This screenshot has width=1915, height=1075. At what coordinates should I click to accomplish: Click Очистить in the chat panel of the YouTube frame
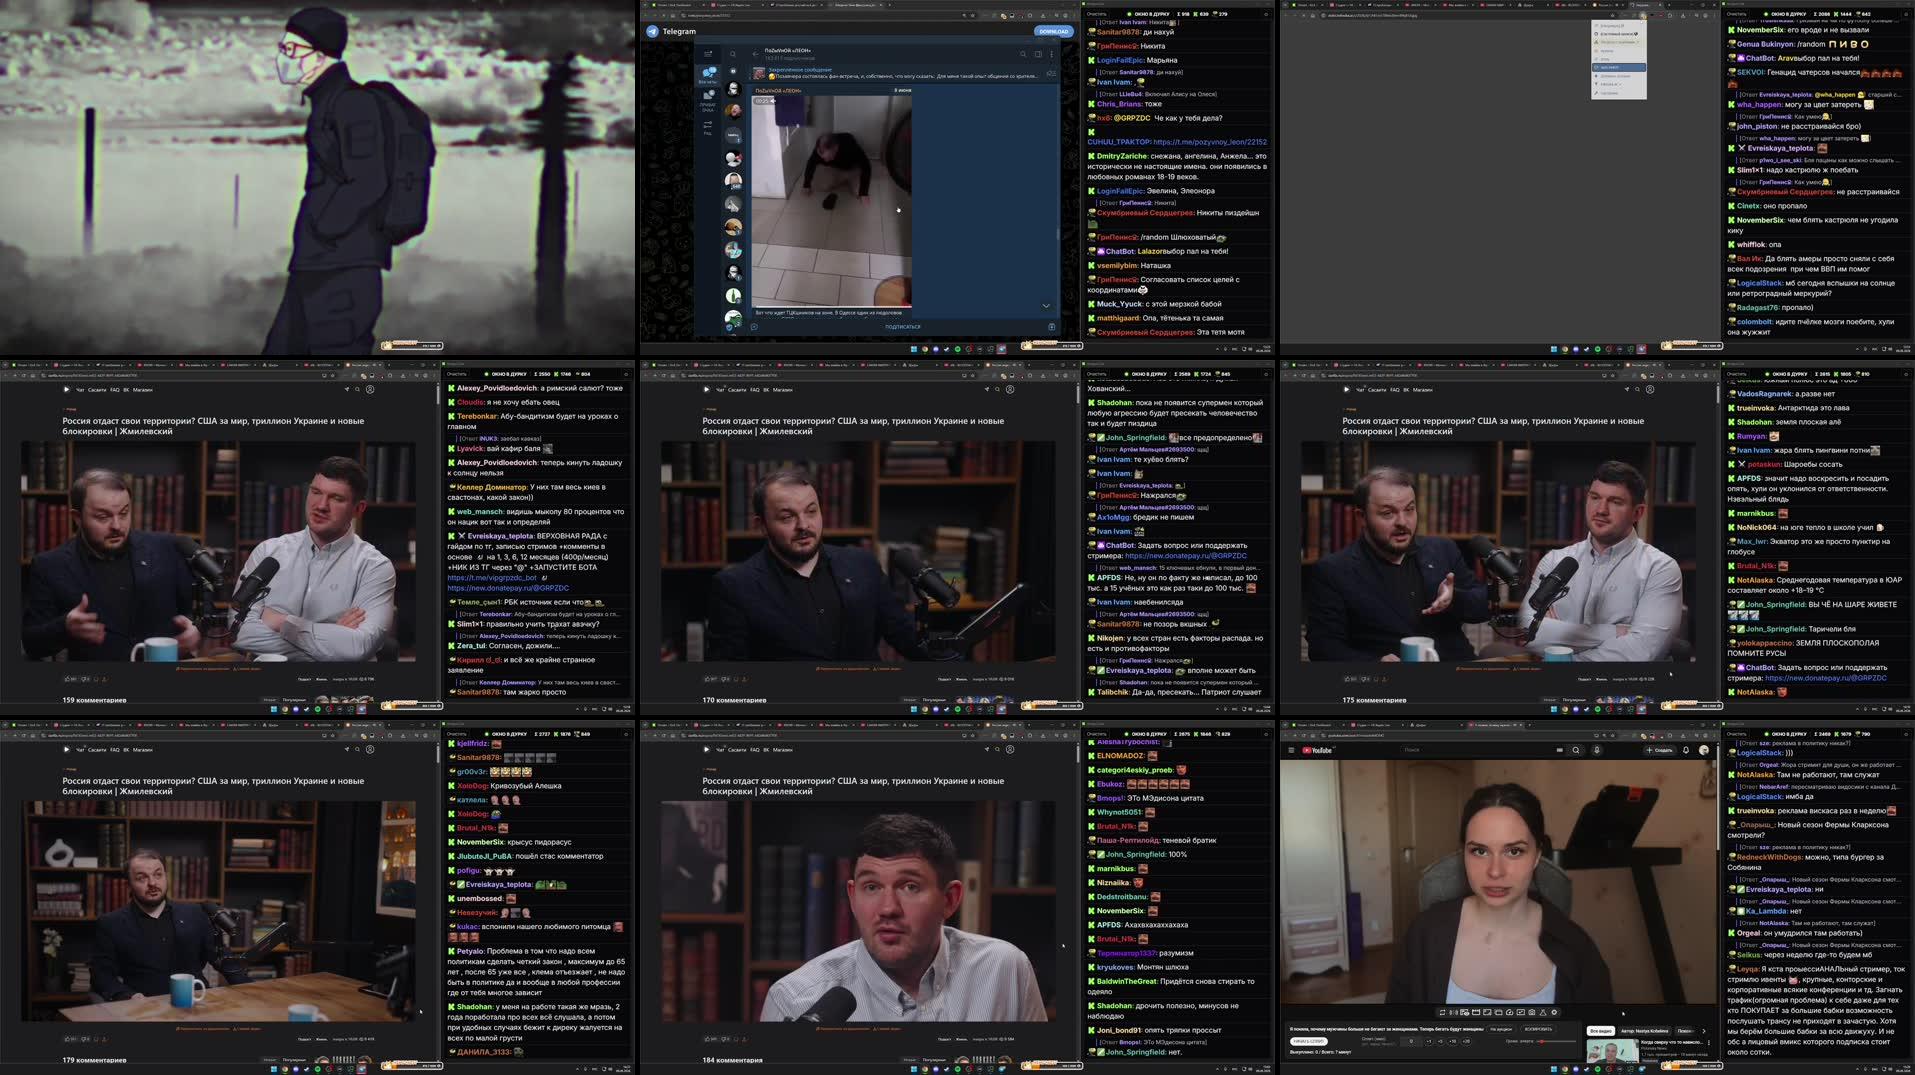[x=1736, y=734]
